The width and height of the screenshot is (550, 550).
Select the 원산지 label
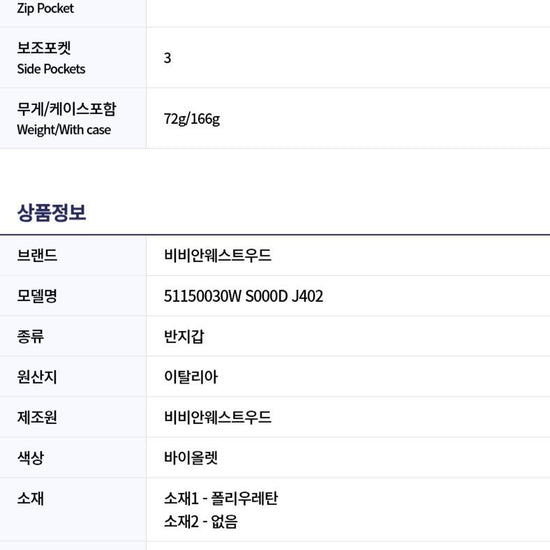(37, 377)
